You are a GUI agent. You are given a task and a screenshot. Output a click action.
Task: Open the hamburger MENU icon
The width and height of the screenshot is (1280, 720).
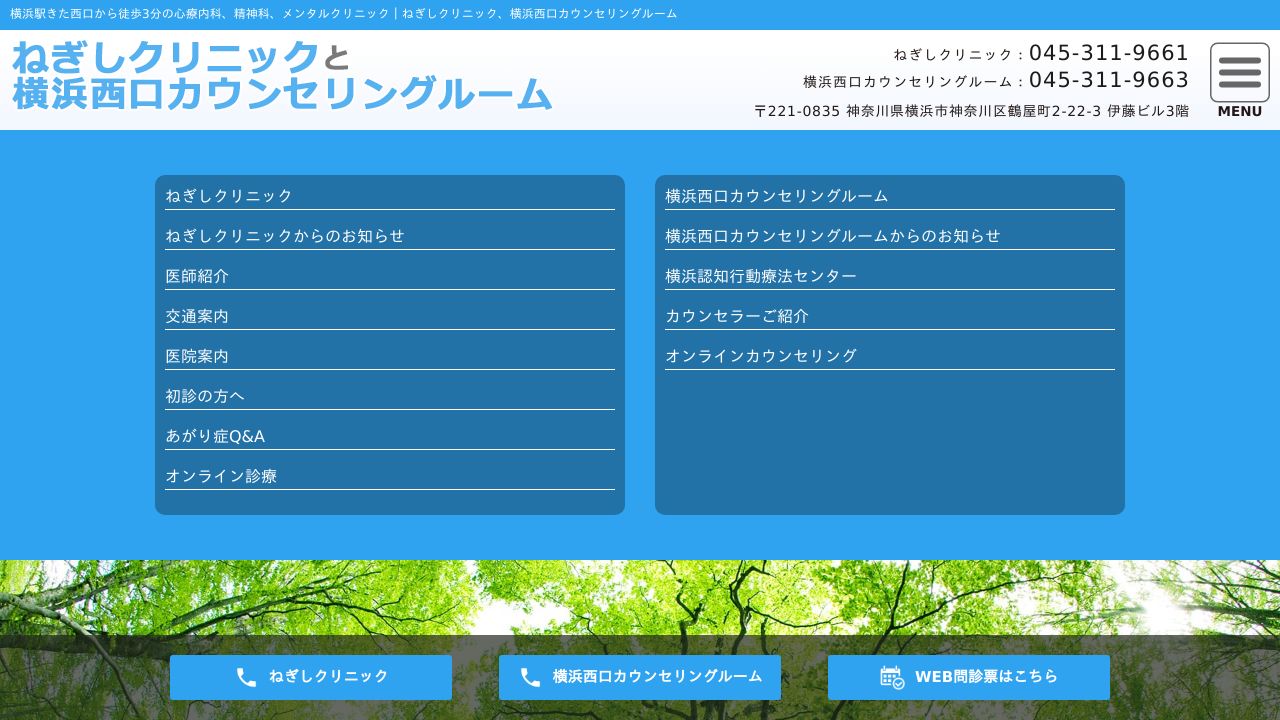click(x=1239, y=72)
